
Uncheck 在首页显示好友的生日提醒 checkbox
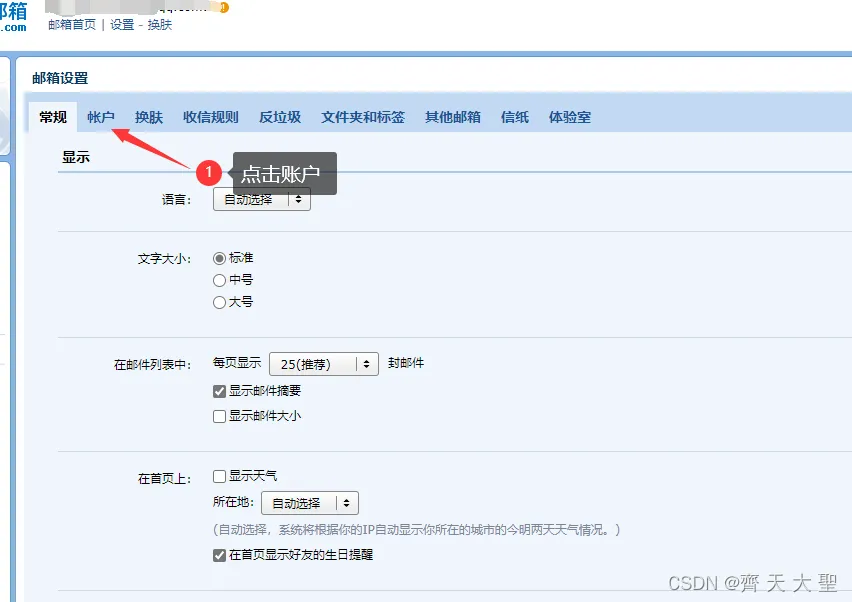220,555
